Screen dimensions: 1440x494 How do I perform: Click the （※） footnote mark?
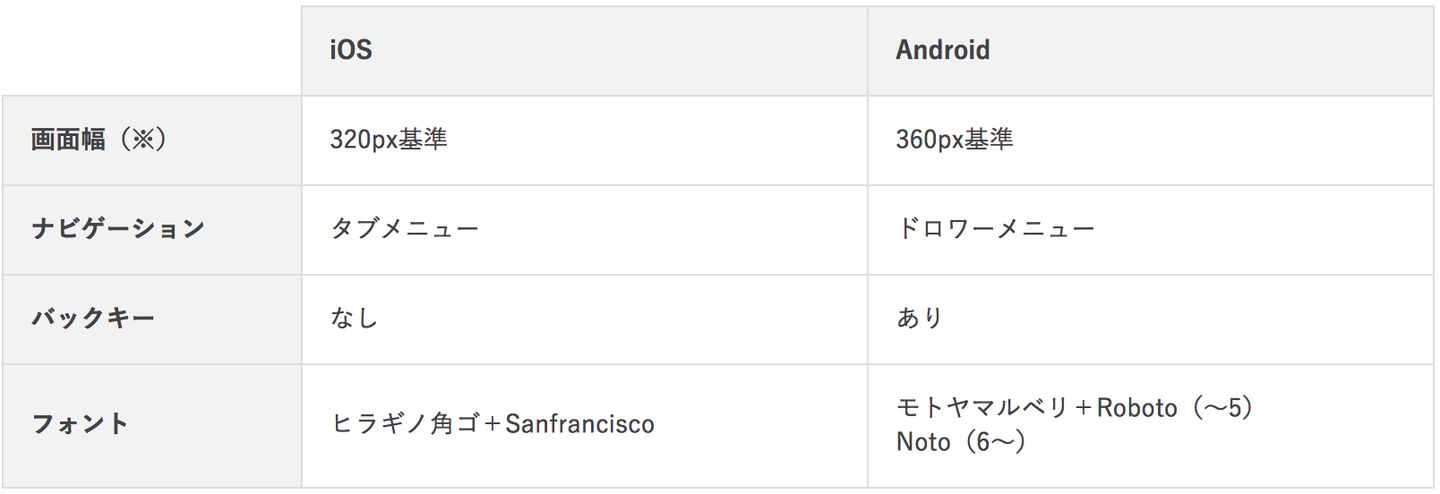tap(136, 139)
